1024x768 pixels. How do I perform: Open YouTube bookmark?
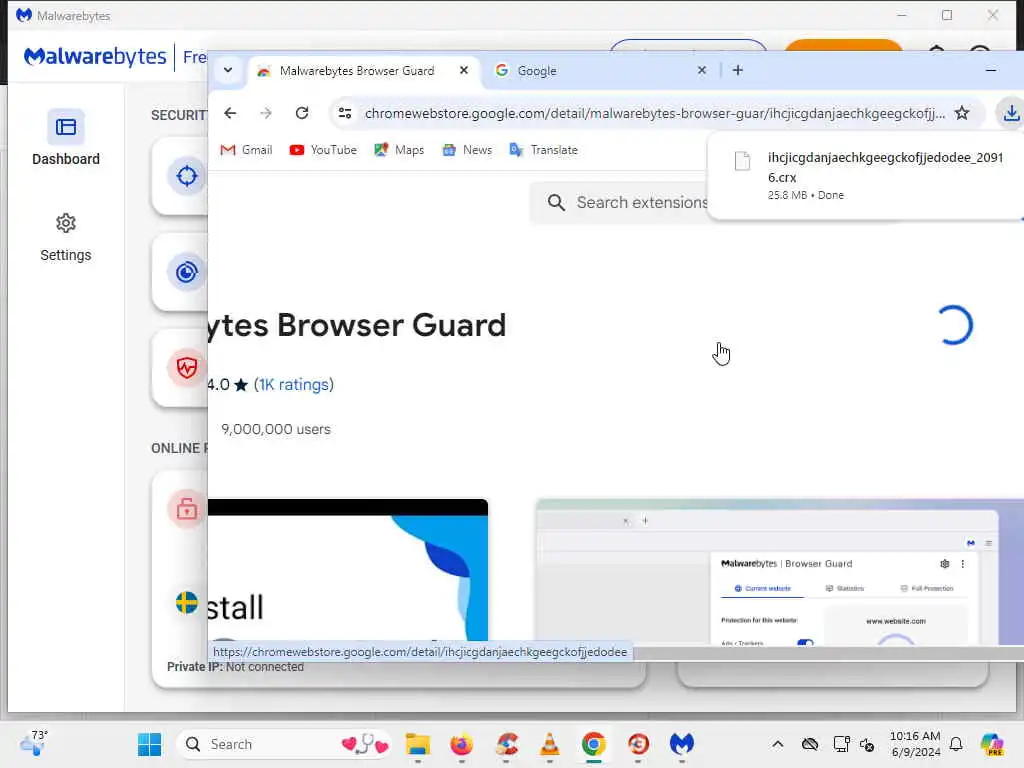click(x=323, y=150)
